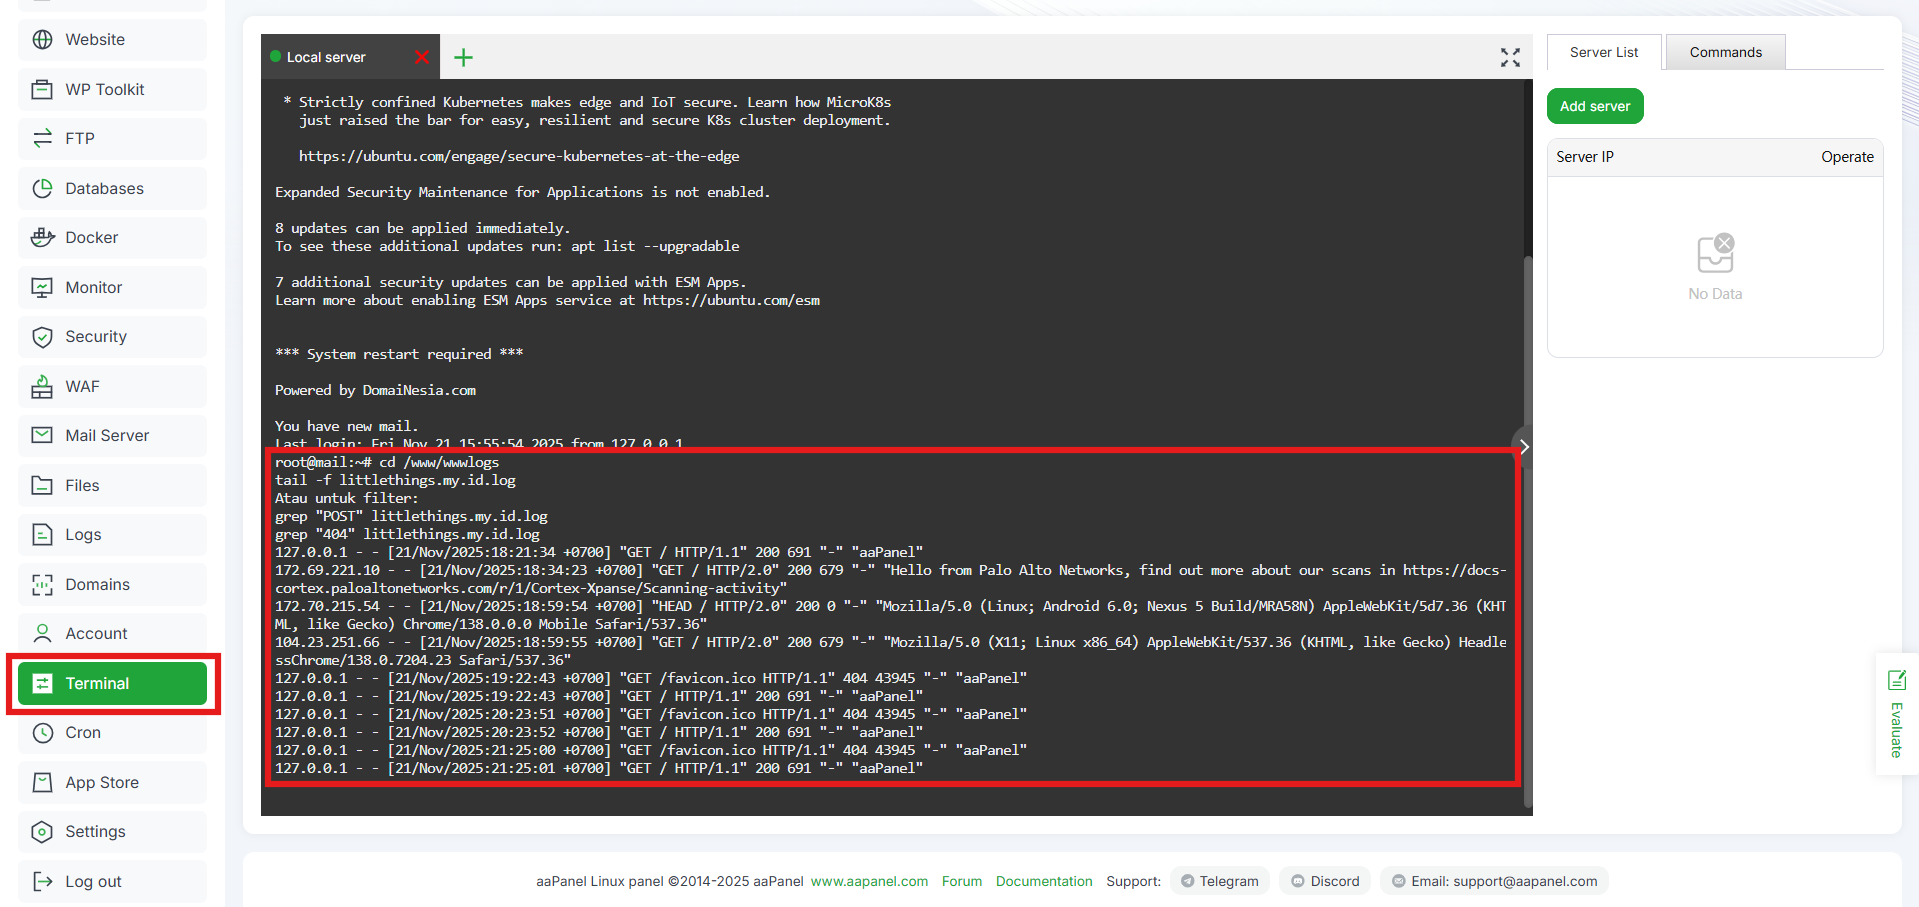The width and height of the screenshot is (1919, 907).
Task: Click the Telegram support button
Action: [x=1220, y=881]
